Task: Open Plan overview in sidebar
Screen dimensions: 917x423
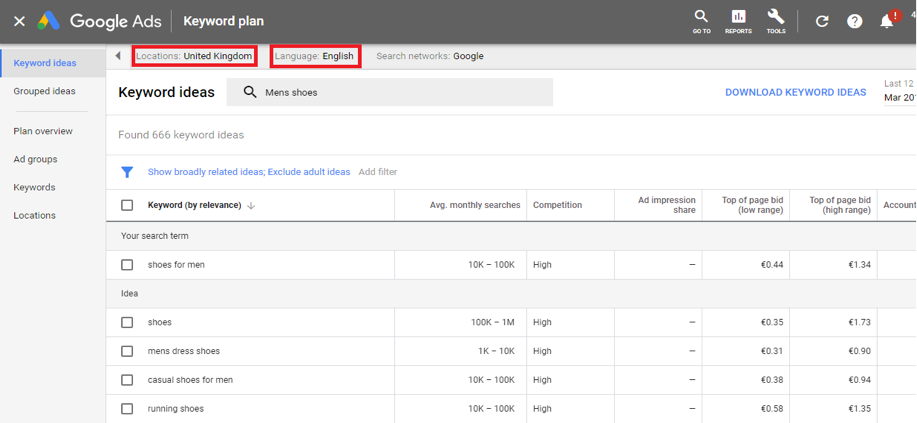Action: pyautogui.click(x=43, y=131)
